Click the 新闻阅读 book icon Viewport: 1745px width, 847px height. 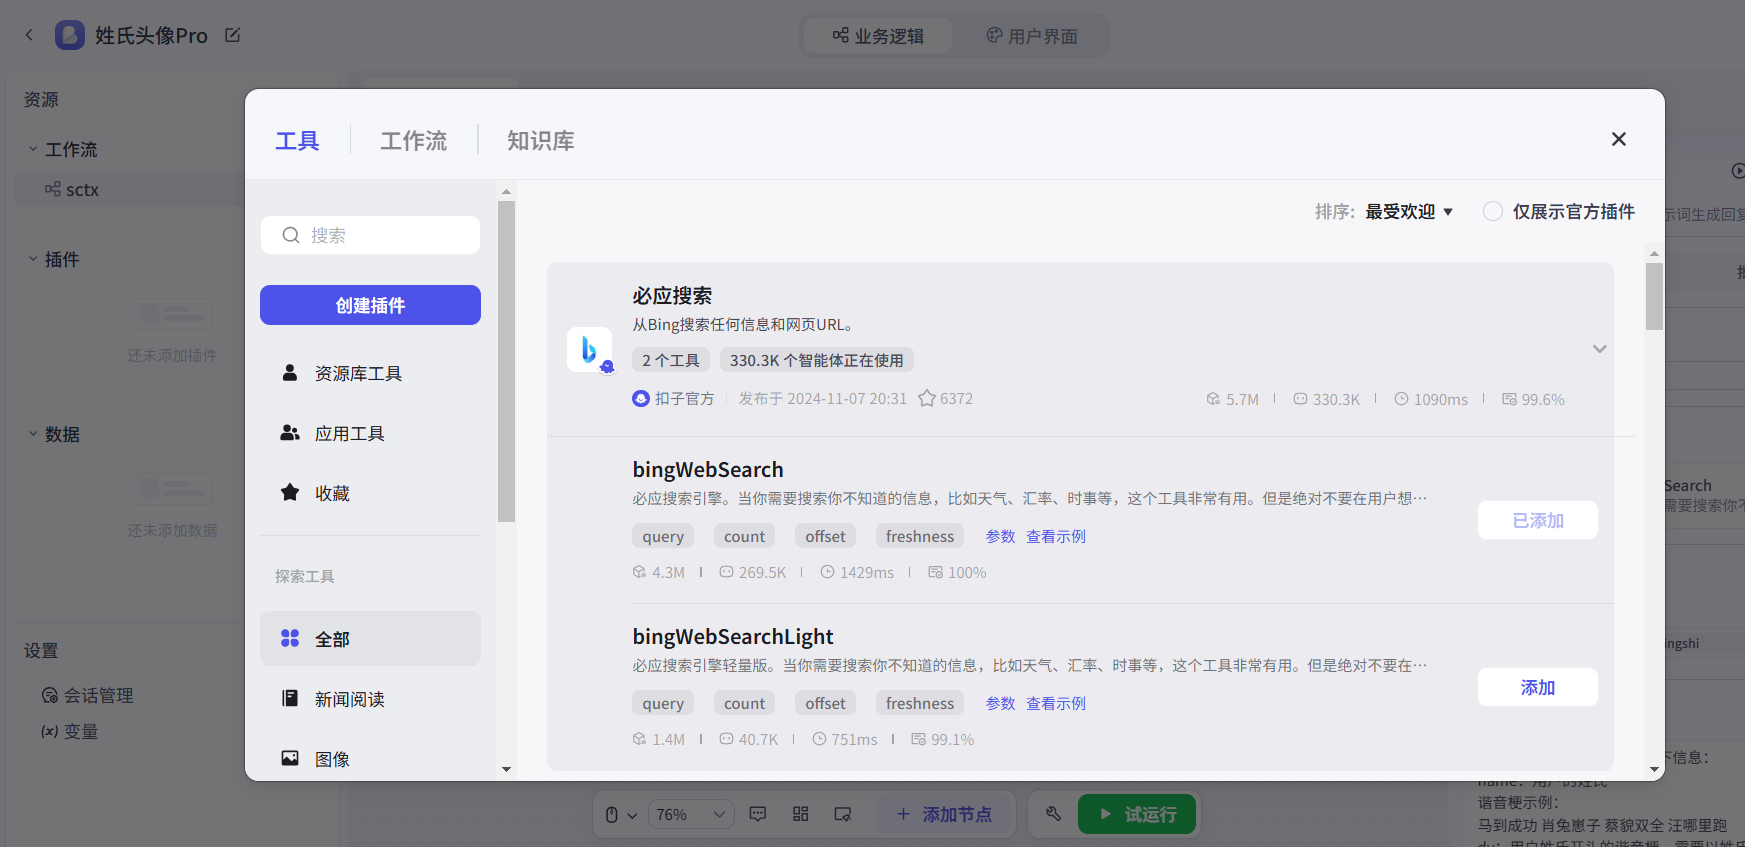click(290, 698)
